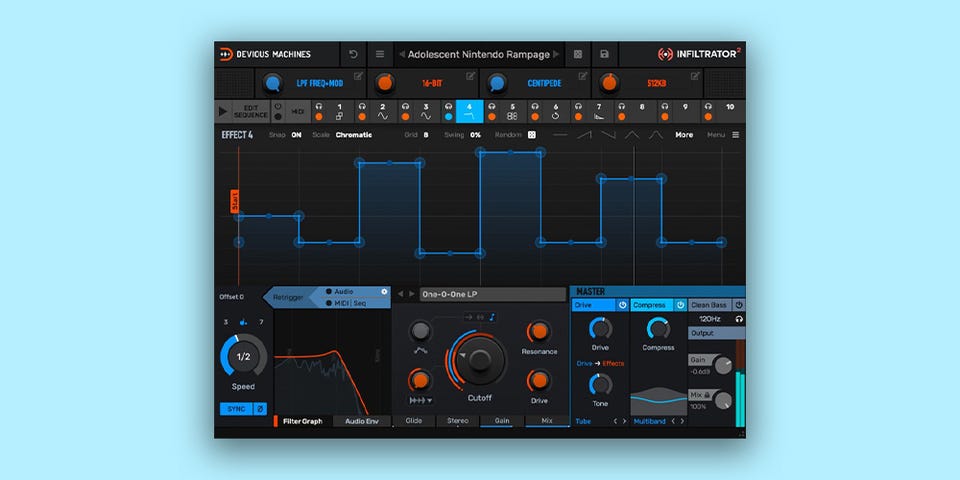The width and height of the screenshot is (960, 480).
Task: Select the ramp down shape preset
Action: point(608,135)
